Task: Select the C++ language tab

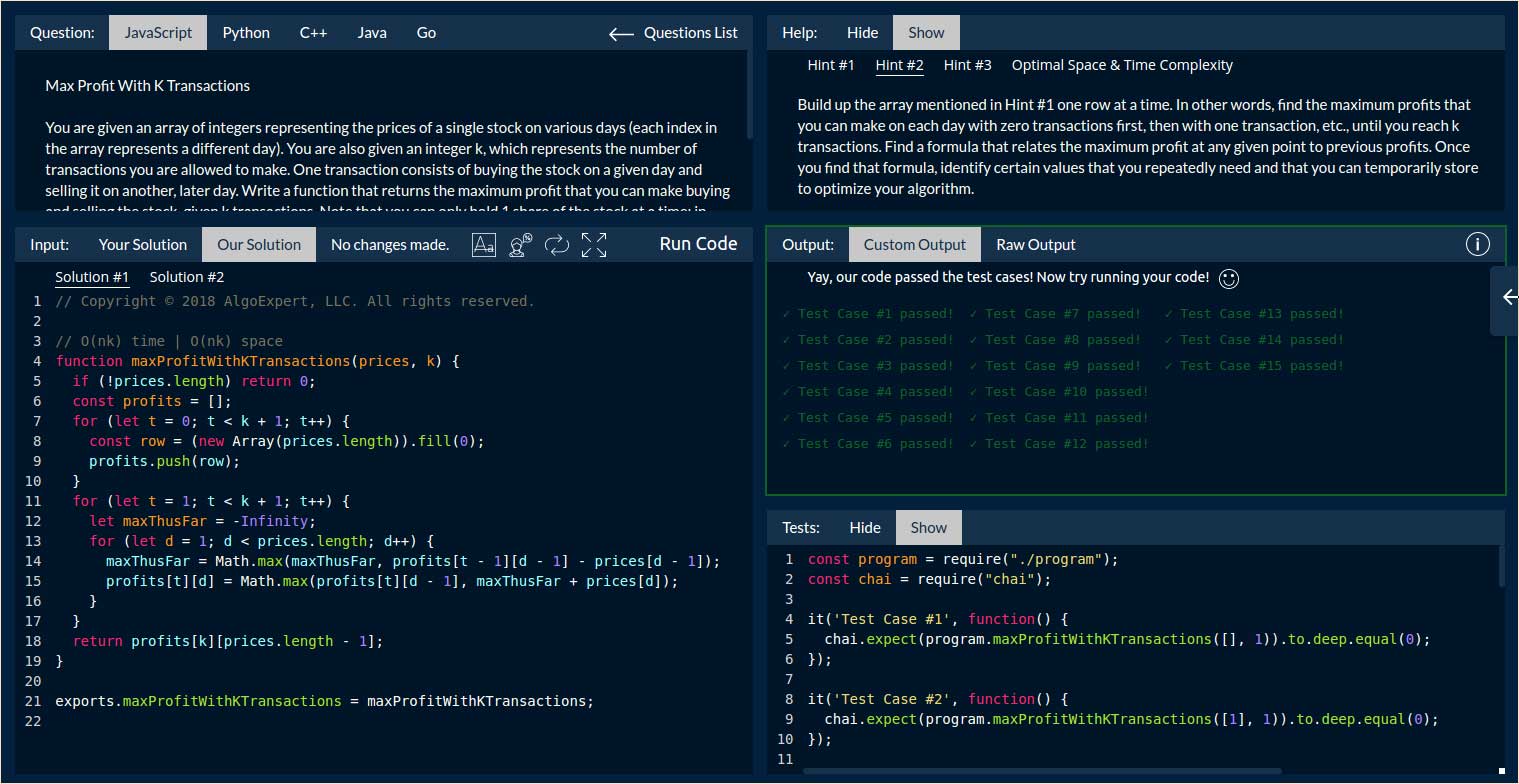Action: coord(313,33)
